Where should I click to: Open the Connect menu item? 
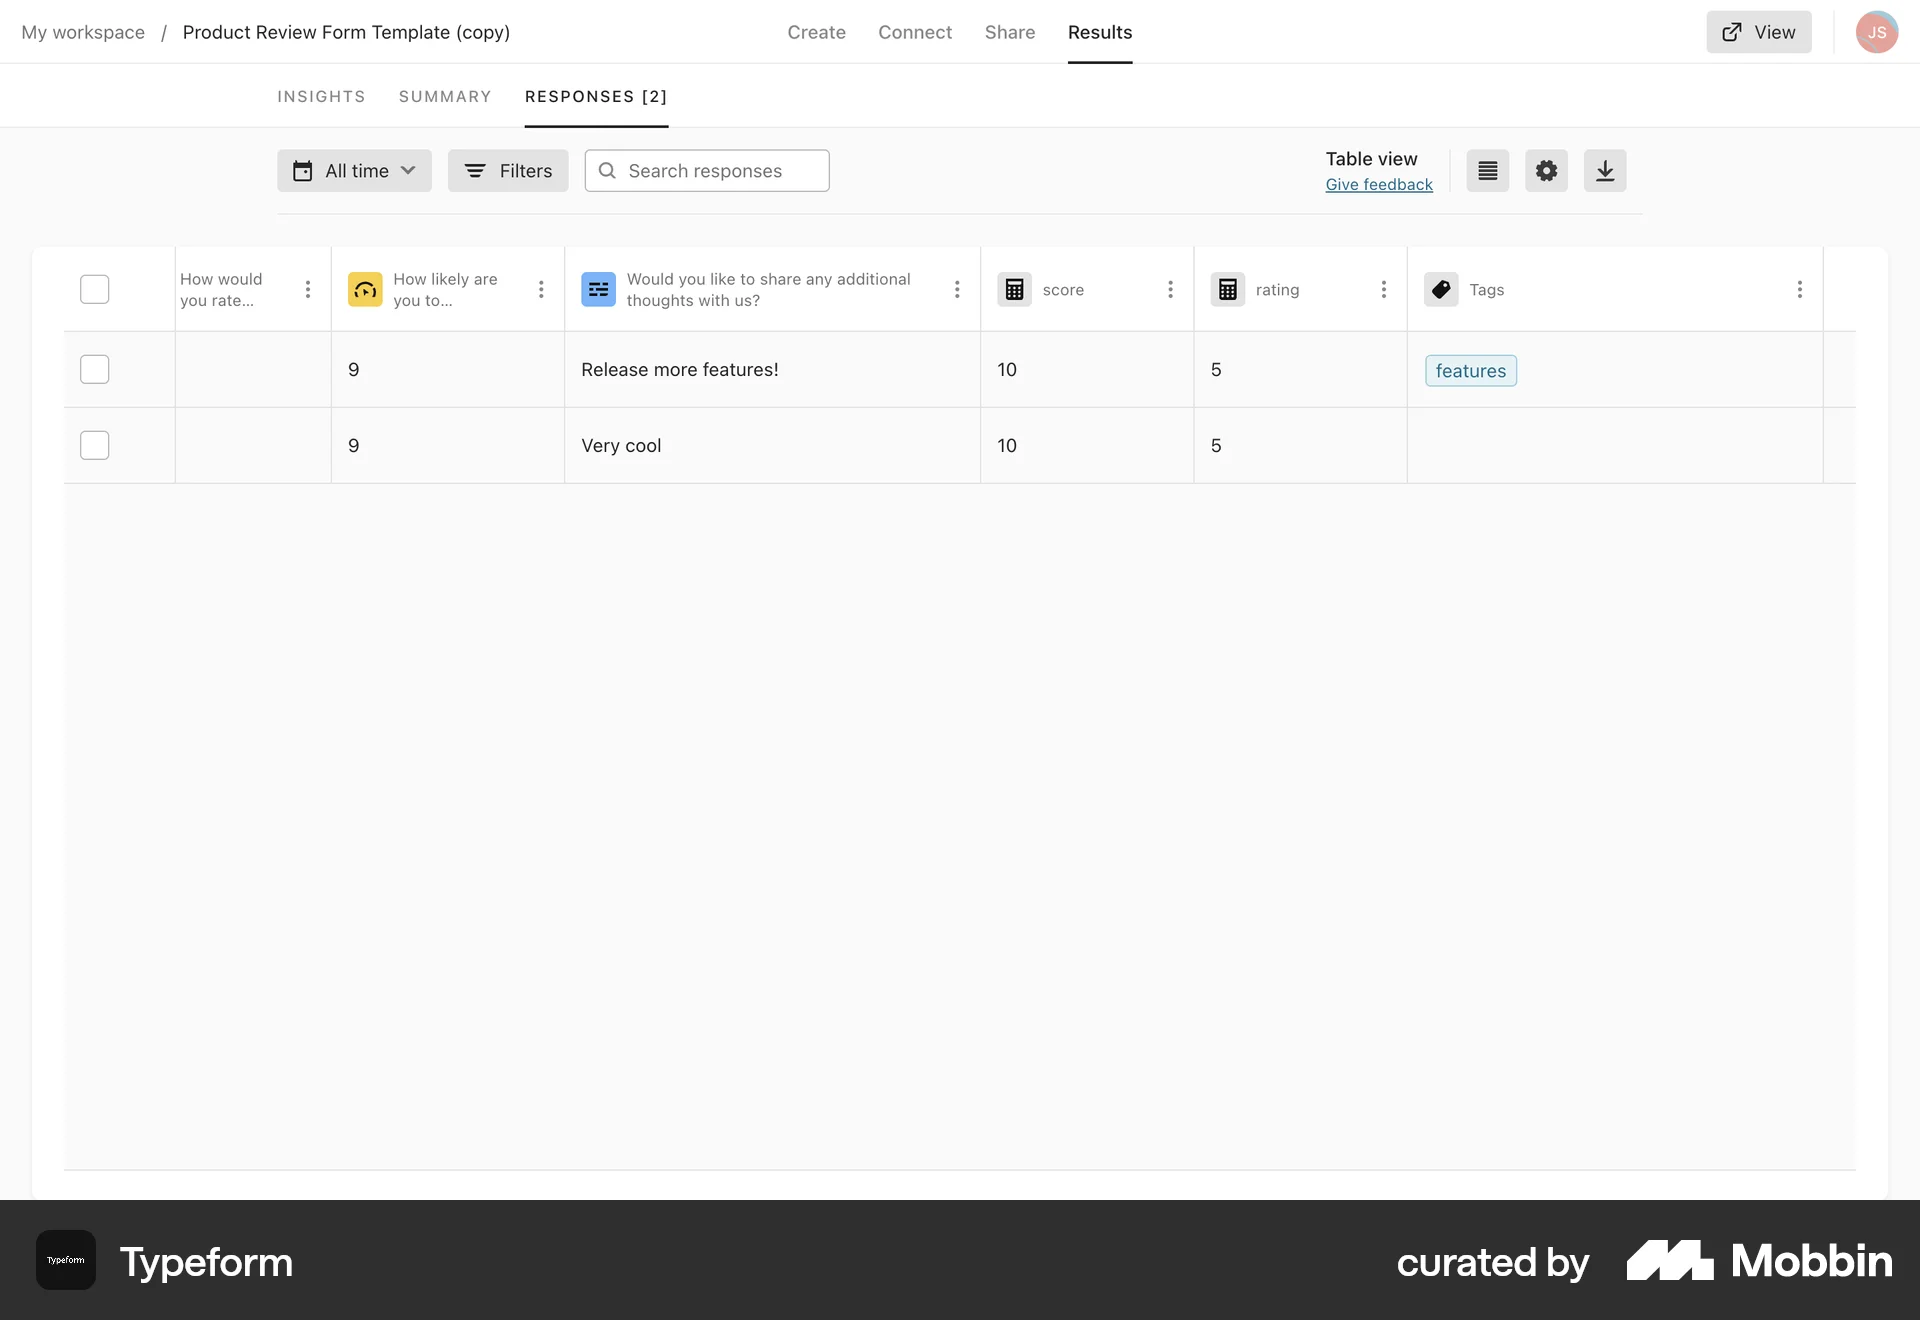[x=915, y=32]
